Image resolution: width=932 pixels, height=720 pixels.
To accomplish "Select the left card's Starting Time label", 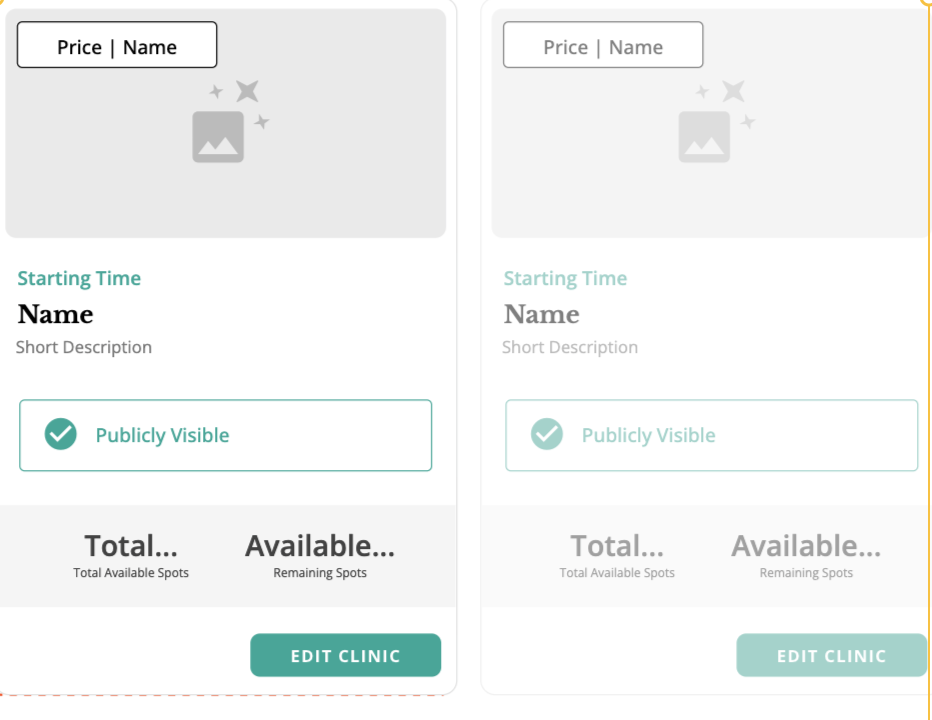I will click(x=79, y=279).
